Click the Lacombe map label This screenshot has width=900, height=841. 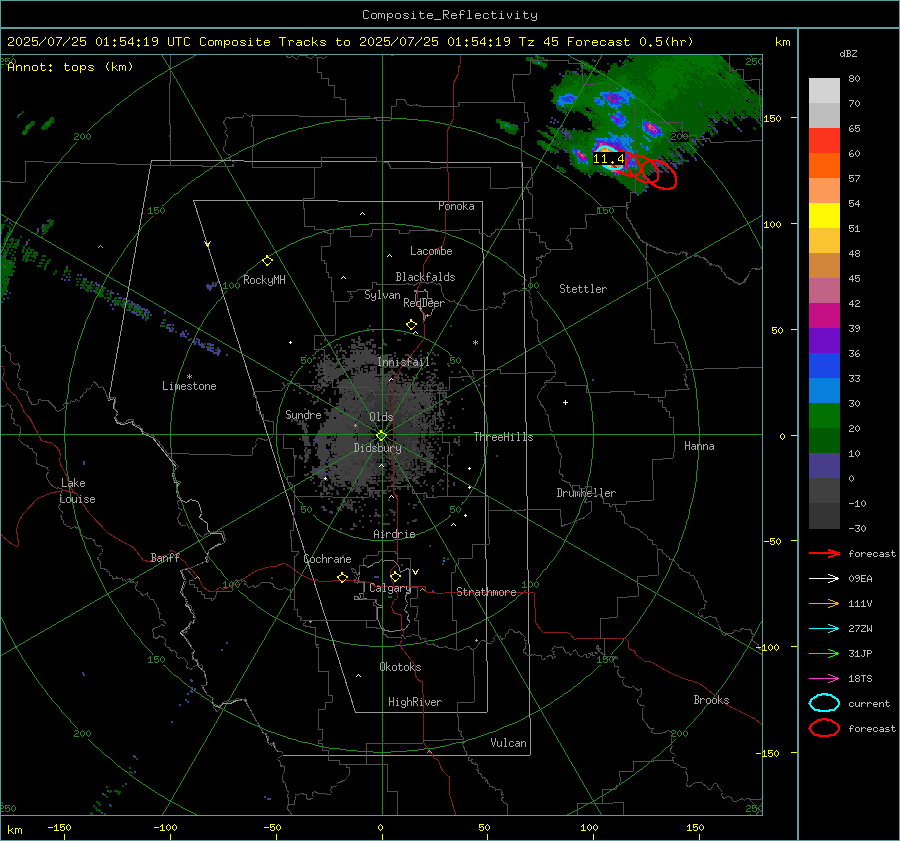coord(431,251)
